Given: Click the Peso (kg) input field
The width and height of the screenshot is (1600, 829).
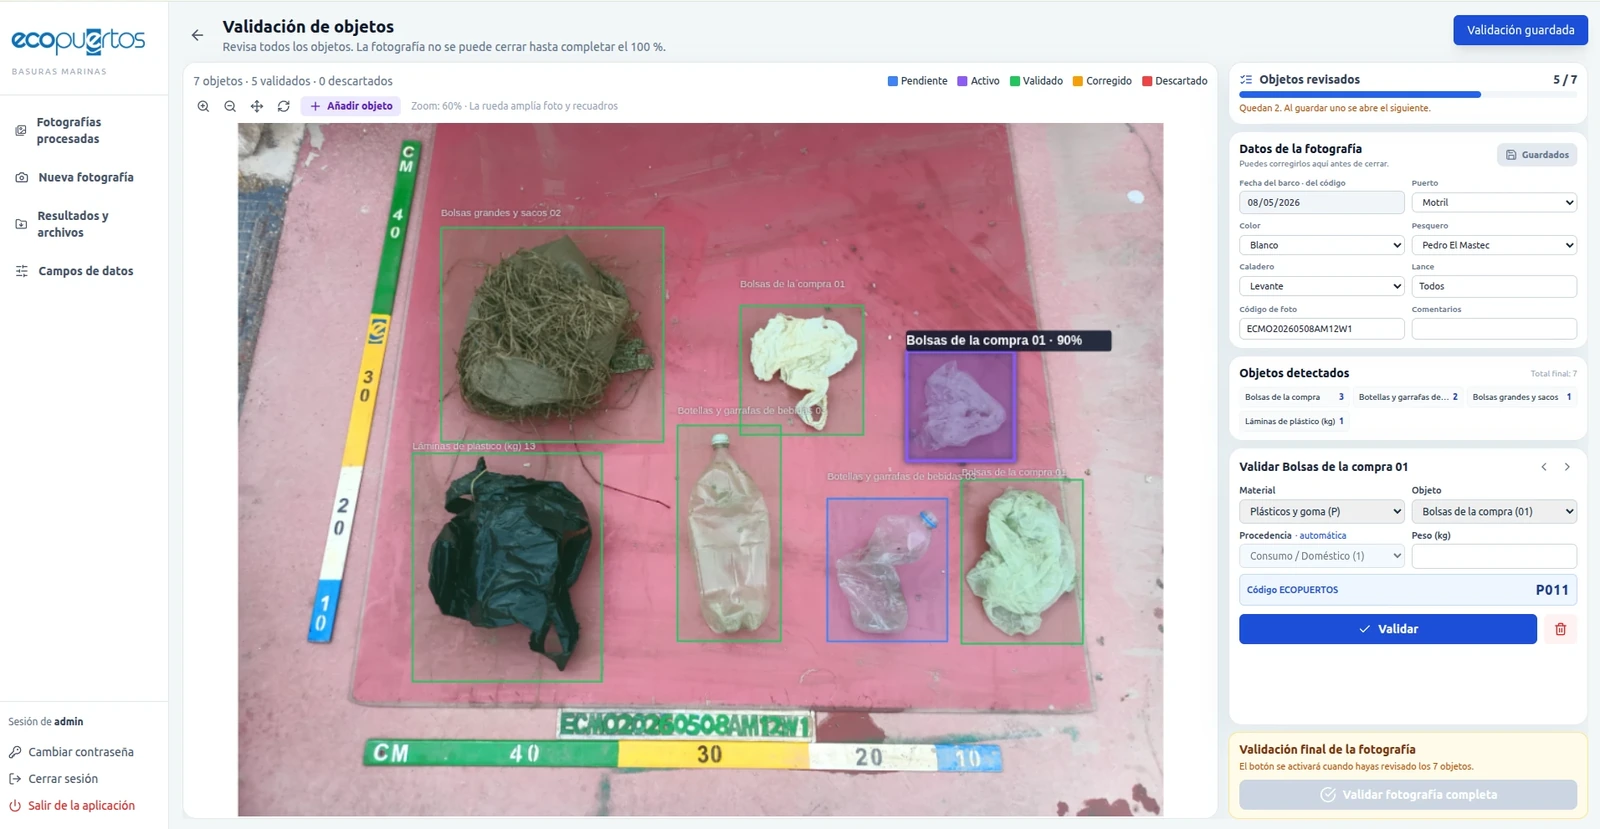Looking at the screenshot, I should (1494, 556).
